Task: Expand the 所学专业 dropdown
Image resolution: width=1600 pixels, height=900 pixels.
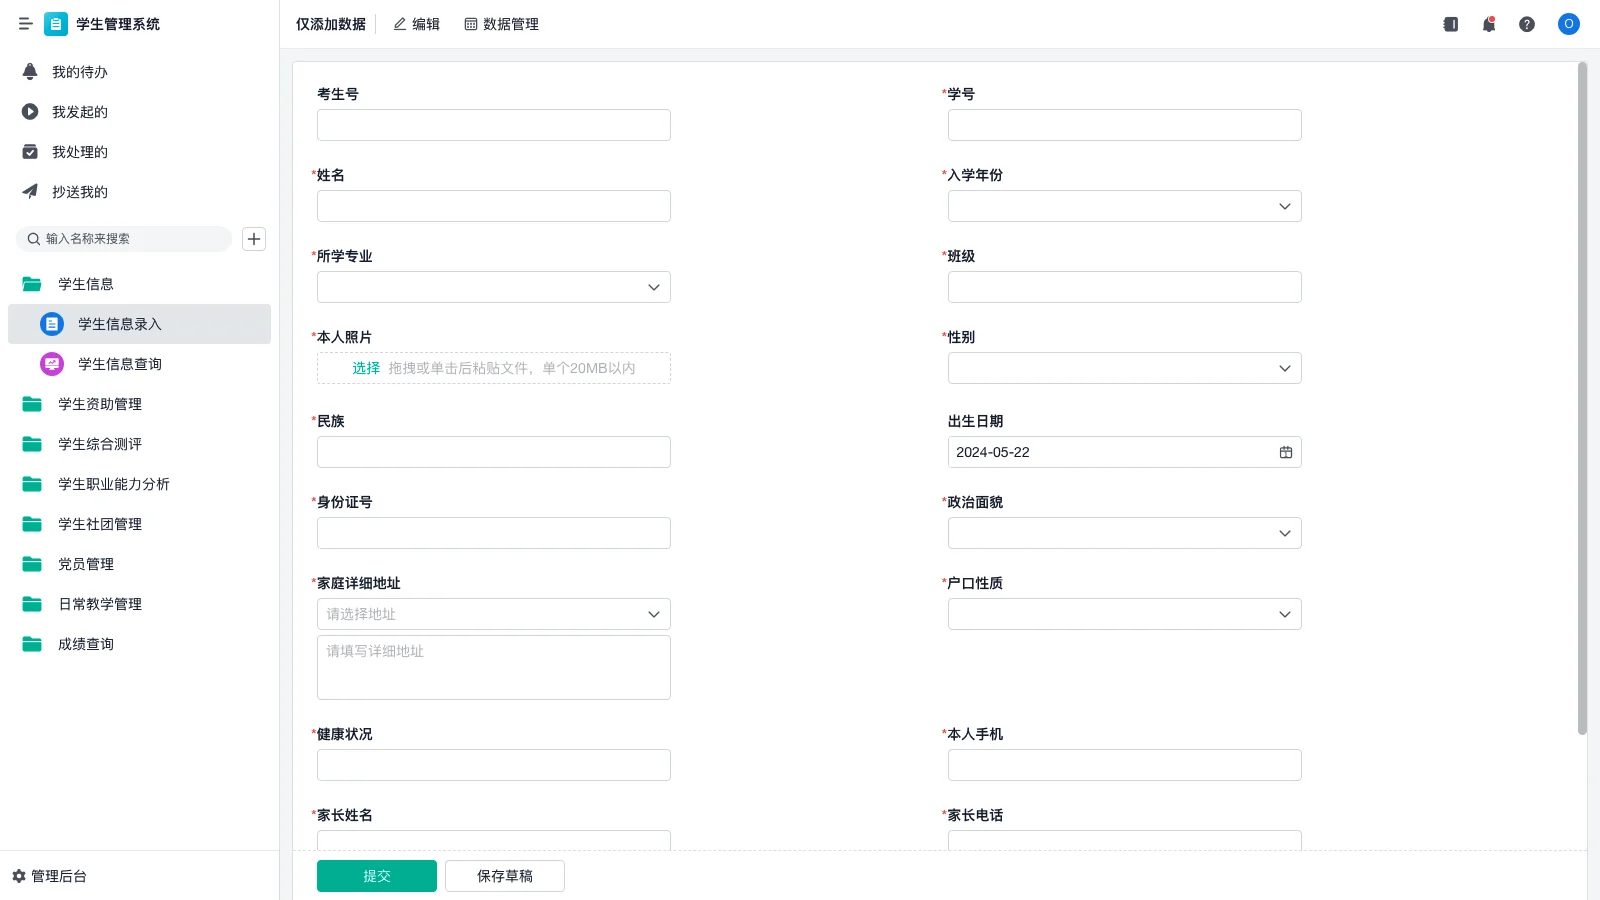Action: pyautogui.click(x=653, y=287)
